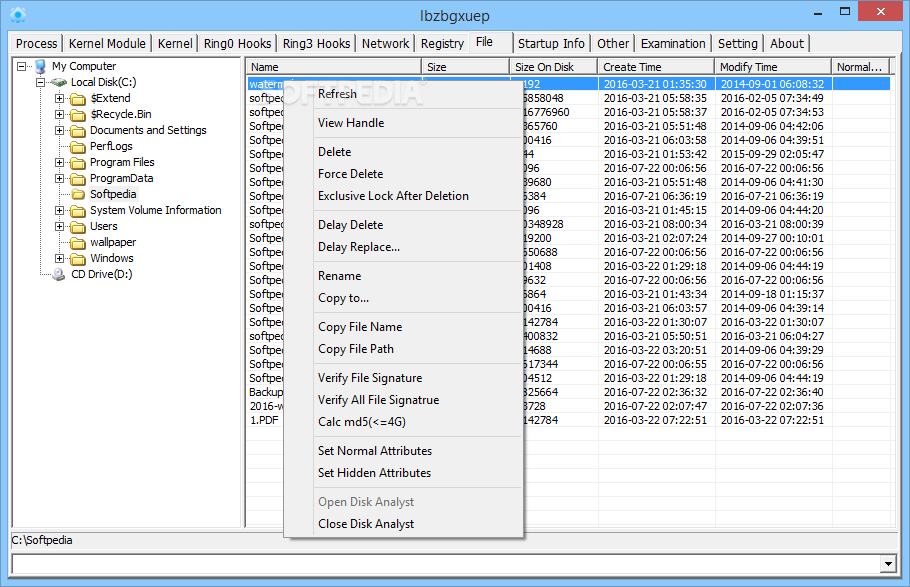This screenshot has height=587, width=910.
Task: Choose Delay Replace... menu entry
Action: pyautogui.click(x=403, y=247)
